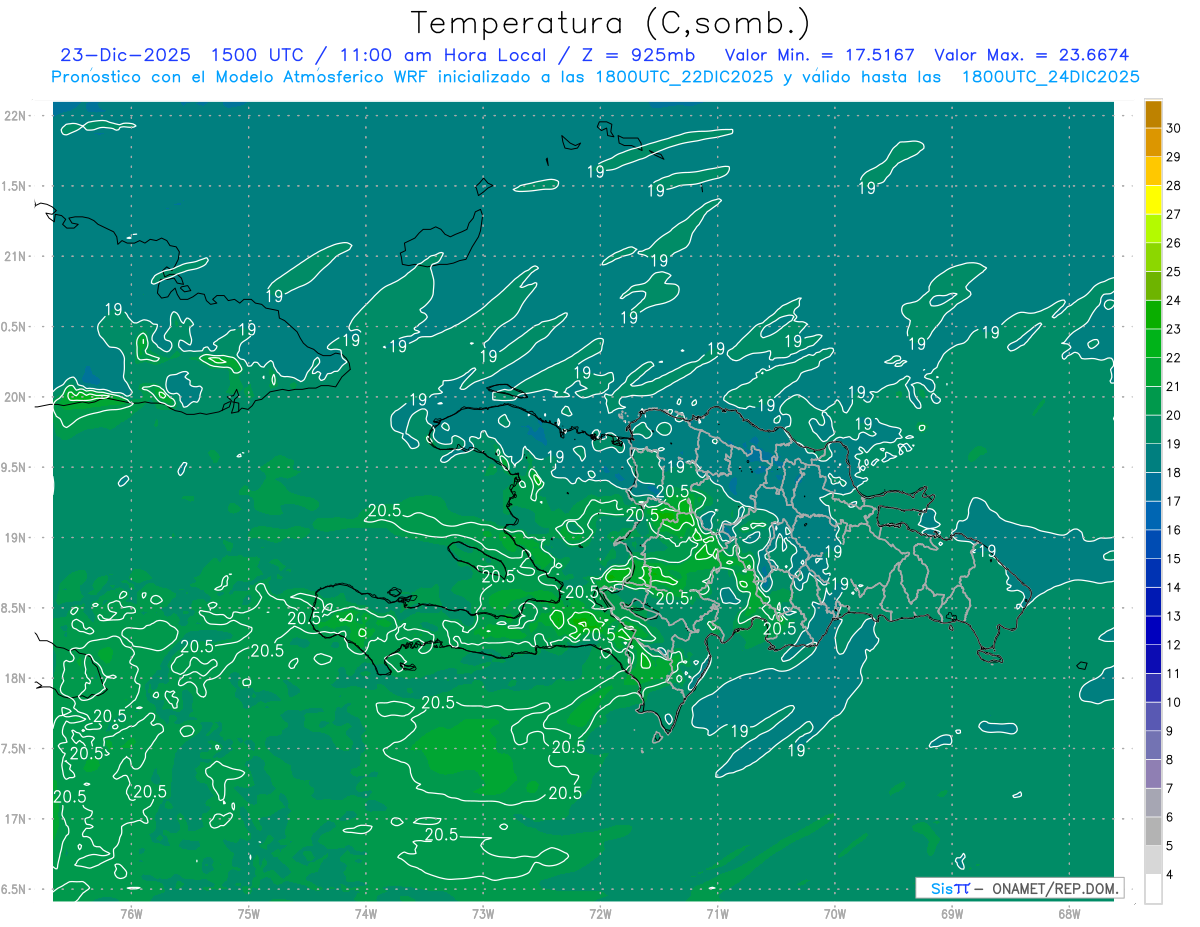Click the '20N' latitude axis label
The height and width of the screenshot is (927, 1200).
pyautogui.click(x=14, y=397)
